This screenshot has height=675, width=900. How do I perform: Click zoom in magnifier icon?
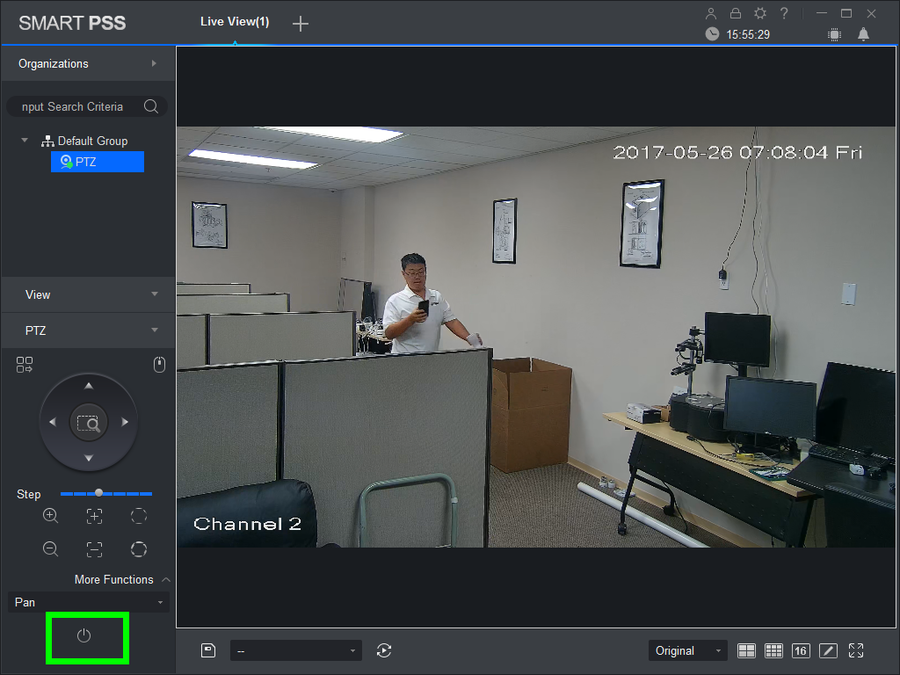tap(51, 515)
